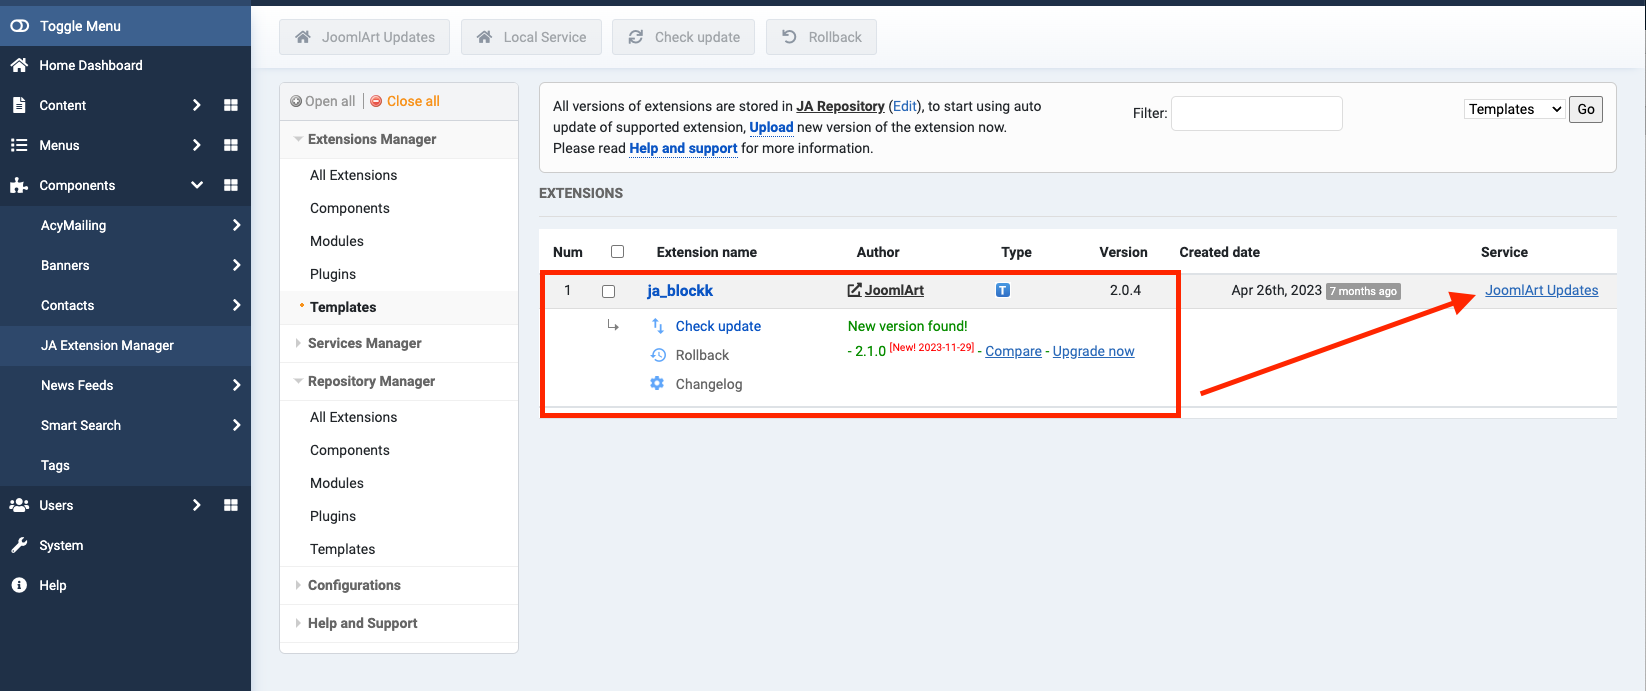
Task: Click the Content dashboard grid icon
Action: tap(231, 105)
